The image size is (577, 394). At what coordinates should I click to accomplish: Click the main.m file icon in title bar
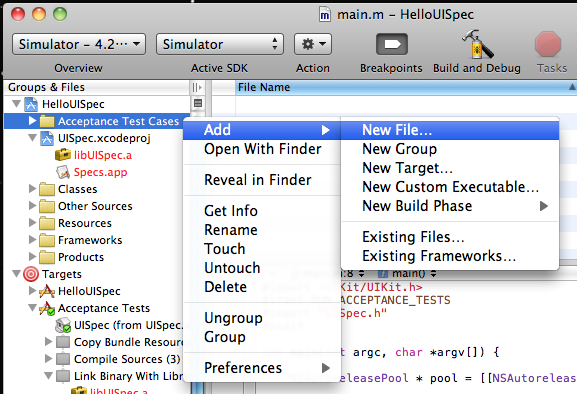[x=325, y=15]
